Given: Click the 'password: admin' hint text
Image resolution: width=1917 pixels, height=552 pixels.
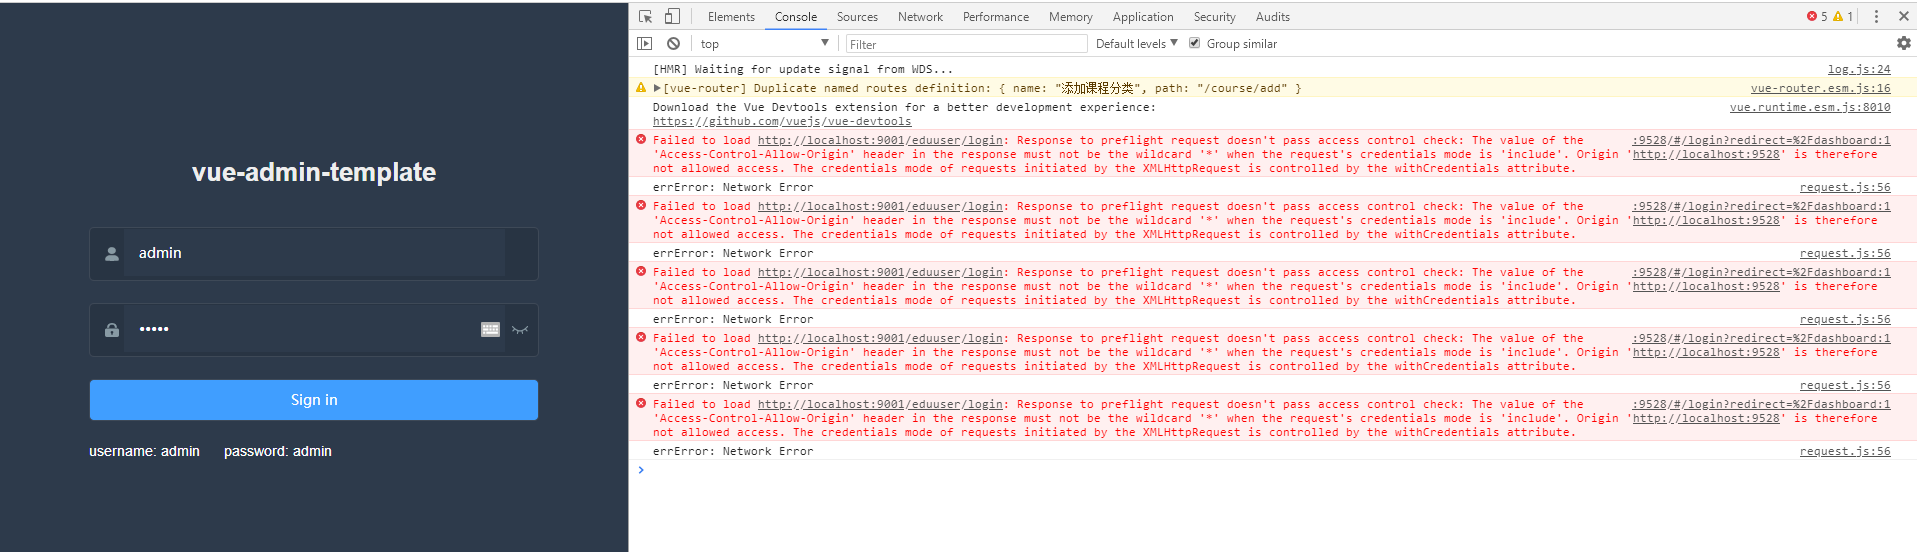Looking at the screenshot, I should (x=278, y=451).
